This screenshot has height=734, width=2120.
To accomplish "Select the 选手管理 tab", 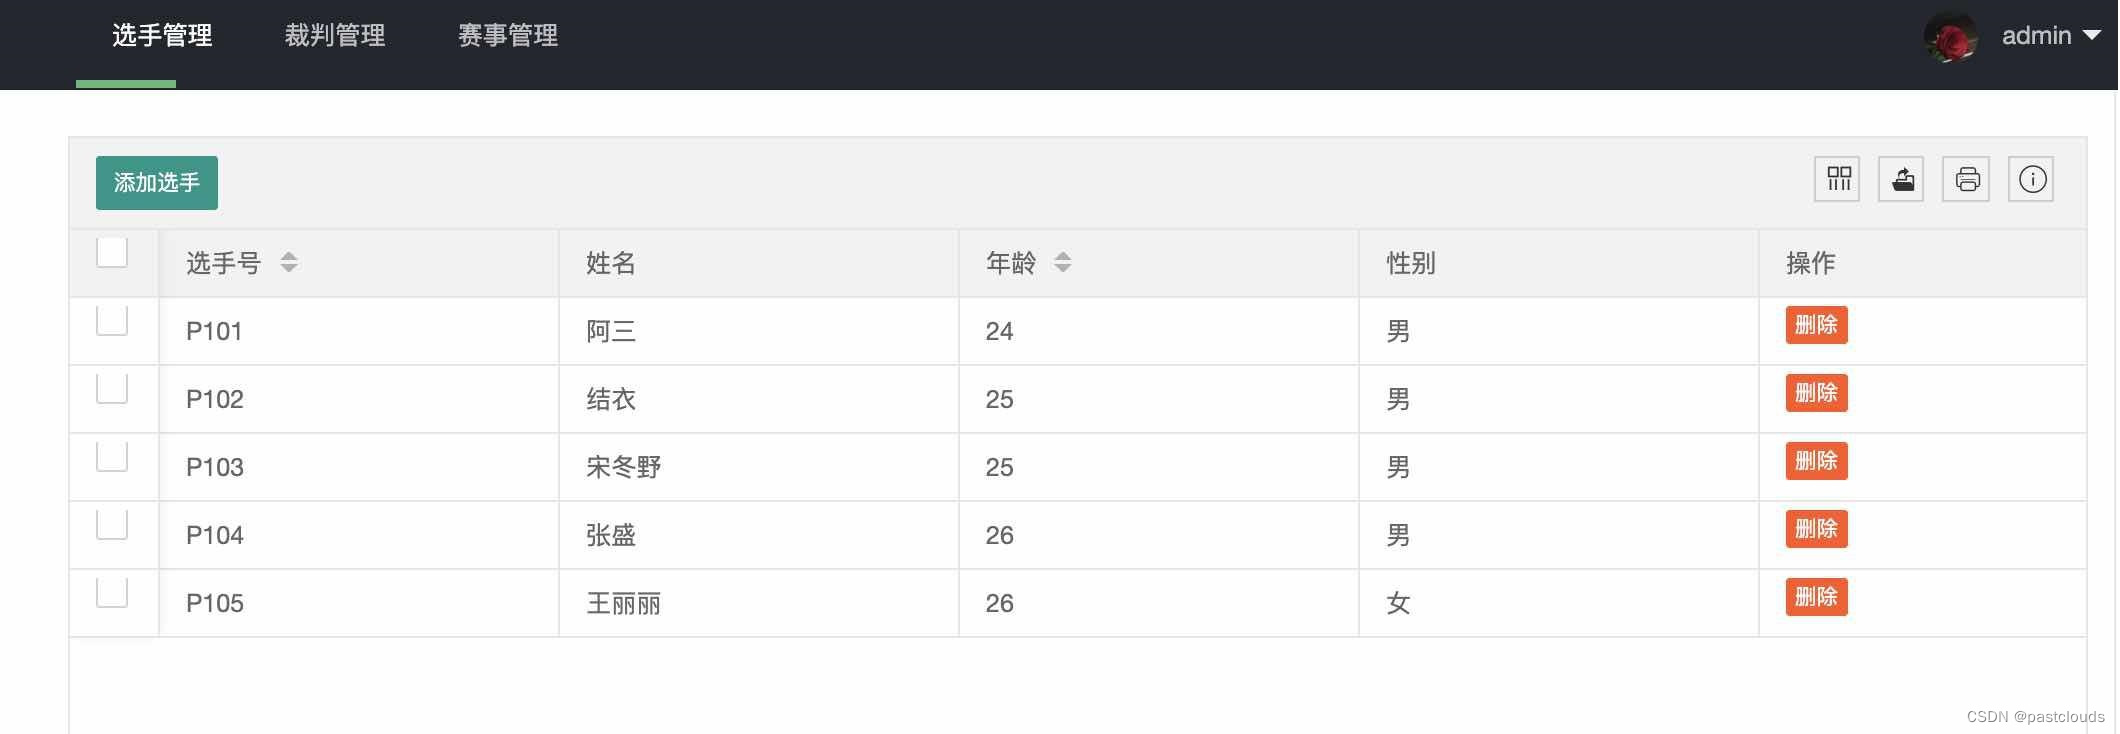I will 163,35.
